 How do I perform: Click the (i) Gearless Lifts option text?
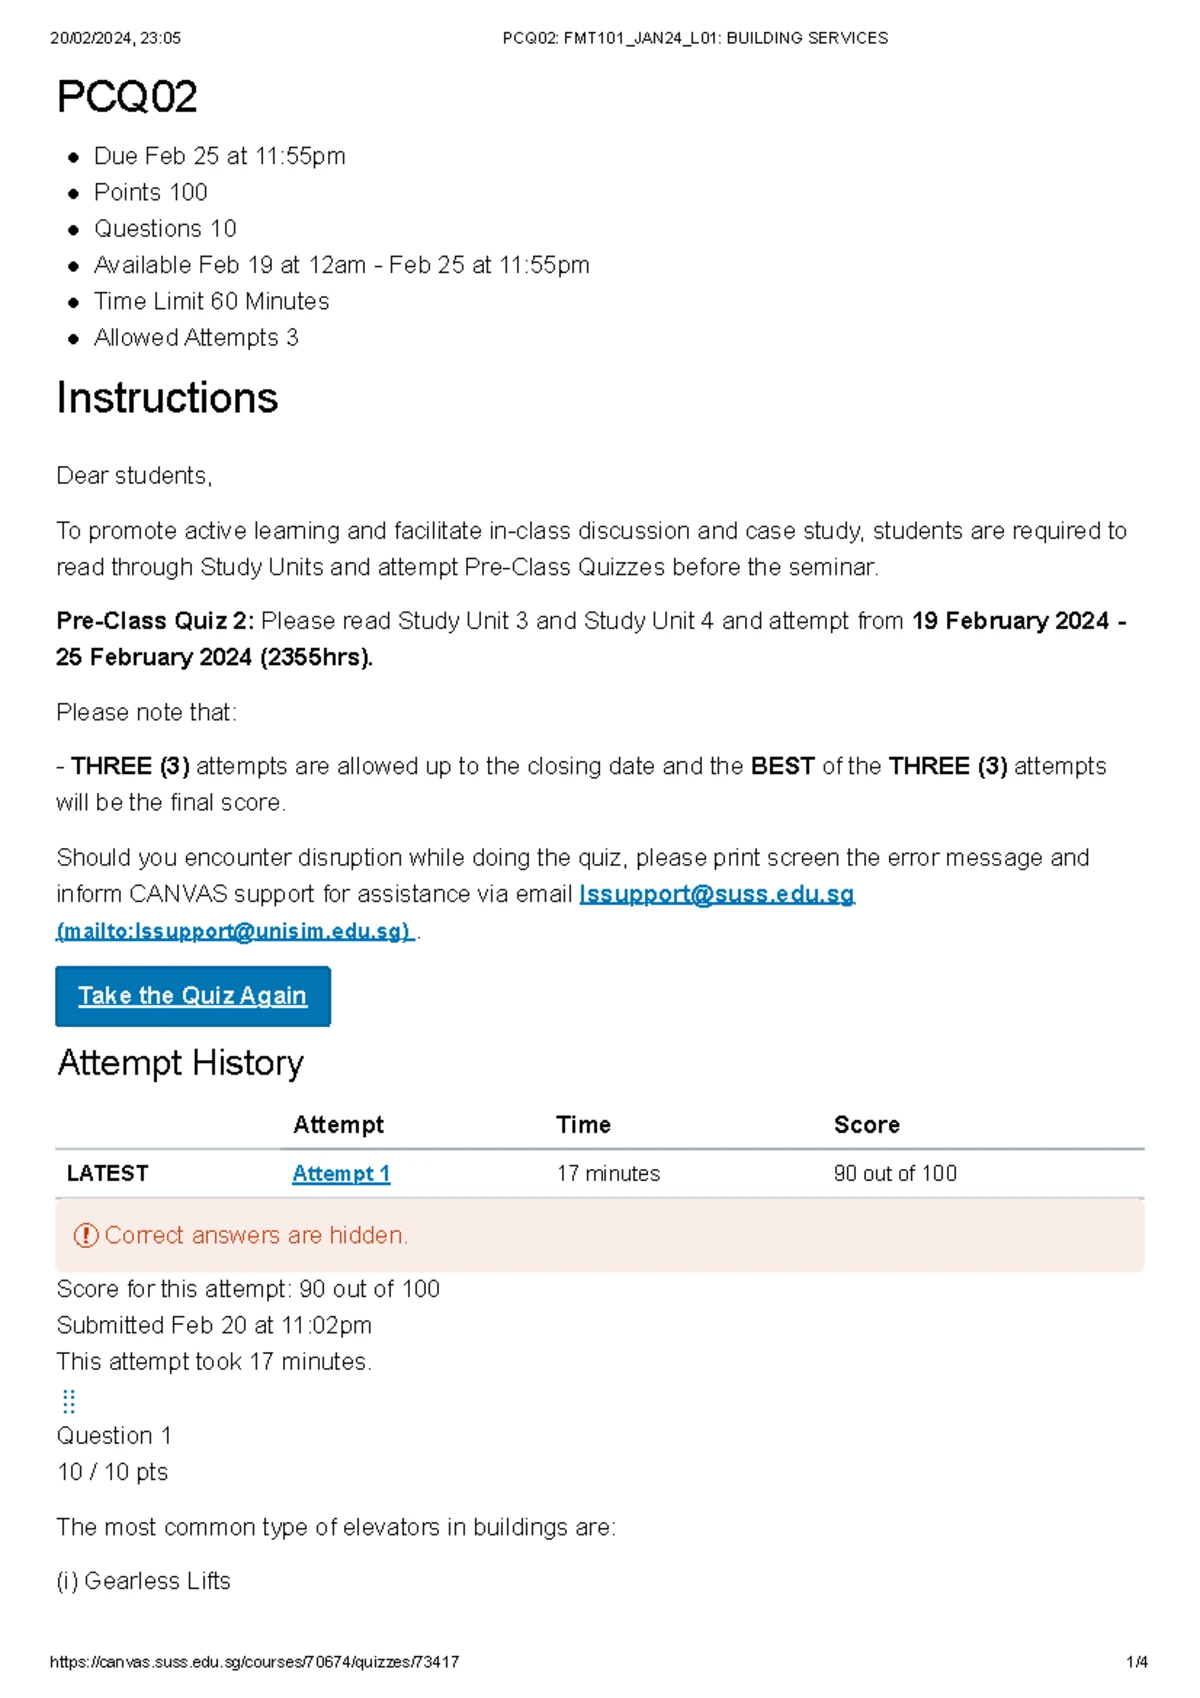tap(143, 1580)
